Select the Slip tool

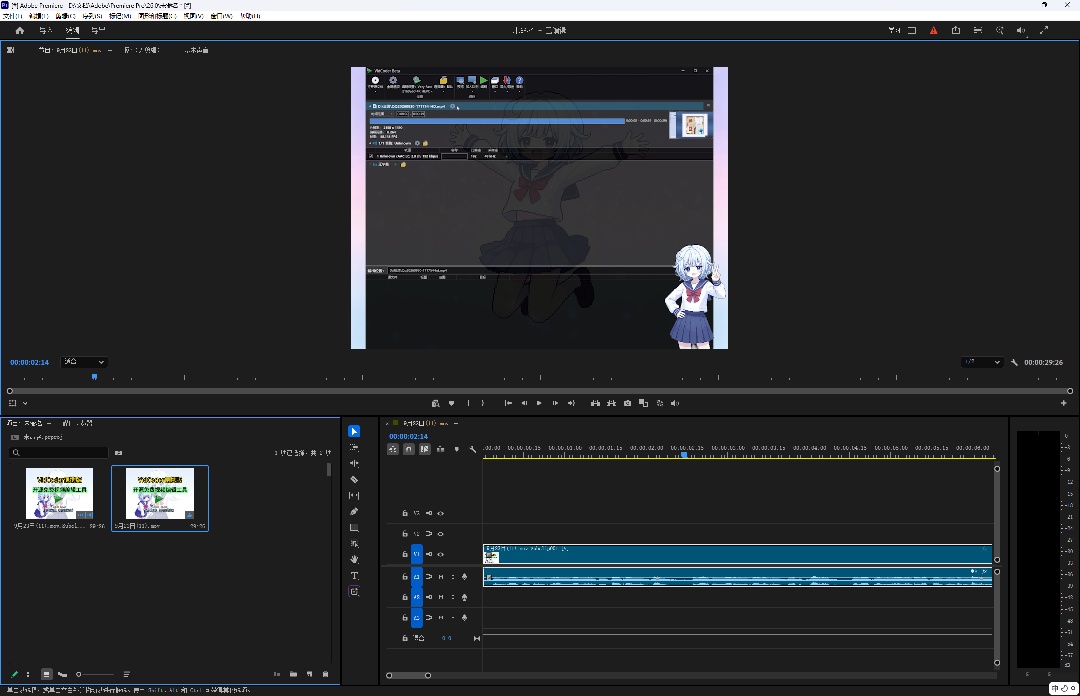click(354, 495)
